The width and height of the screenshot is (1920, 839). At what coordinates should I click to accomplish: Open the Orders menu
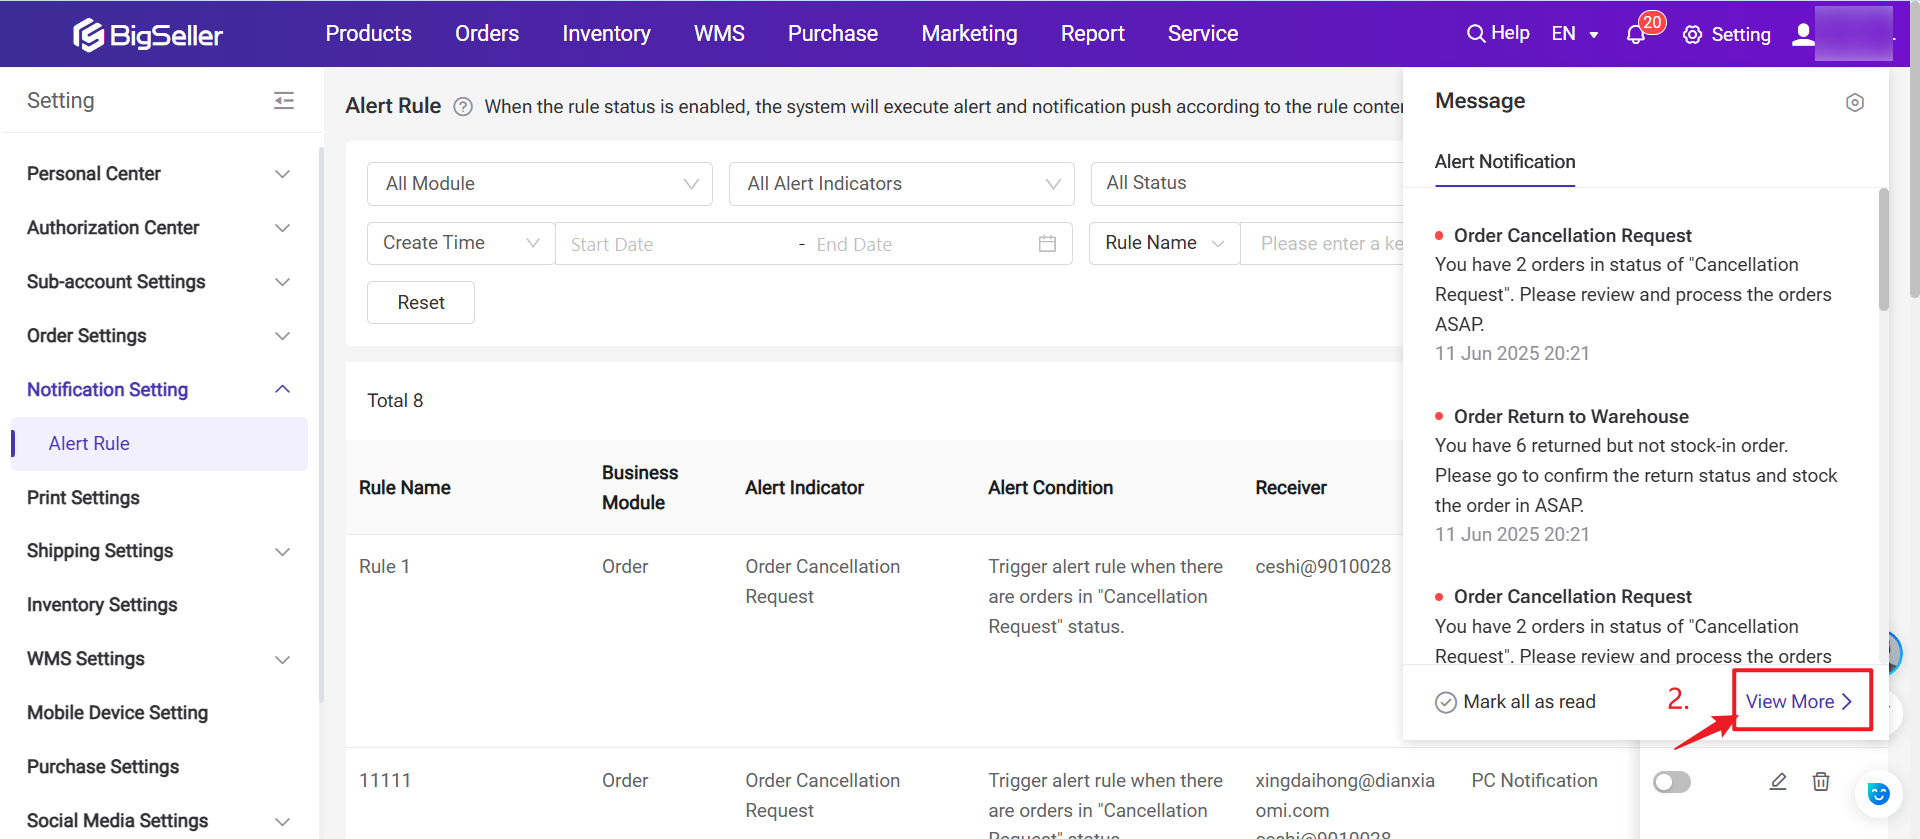click(x=487, y=34)
